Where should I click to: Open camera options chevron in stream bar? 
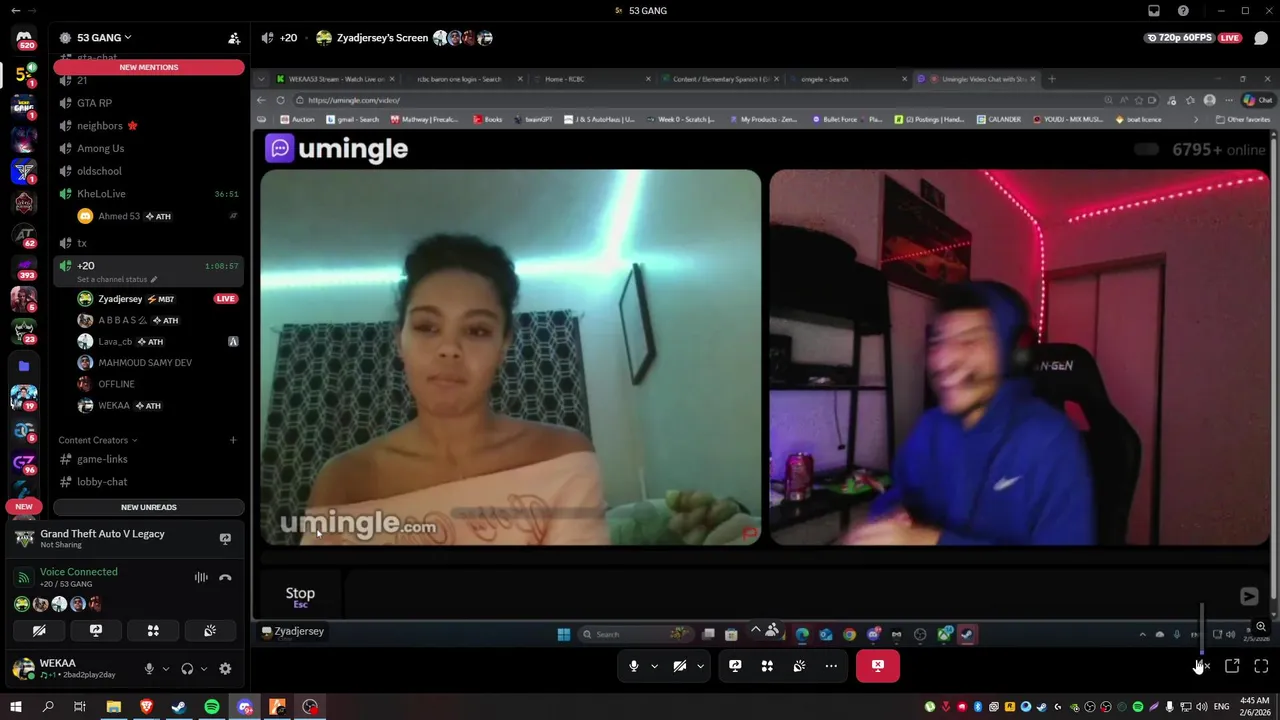click(701, 666)
